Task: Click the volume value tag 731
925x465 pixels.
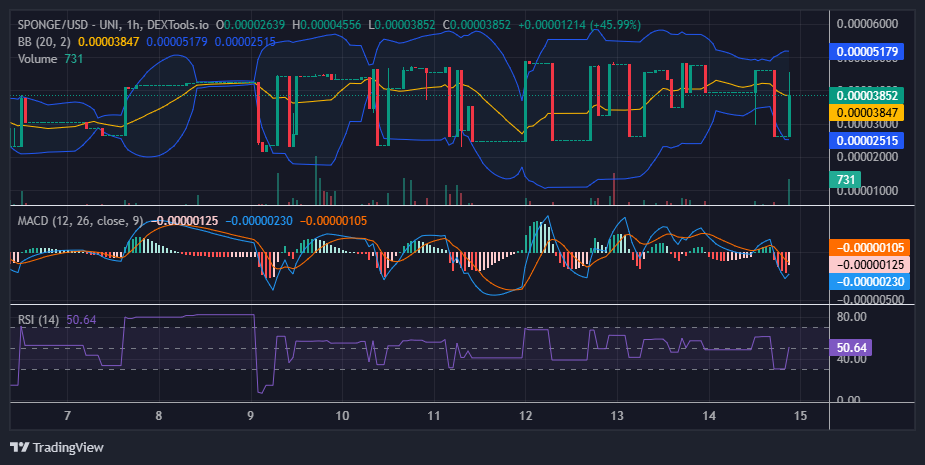Action: coord(845,179)
